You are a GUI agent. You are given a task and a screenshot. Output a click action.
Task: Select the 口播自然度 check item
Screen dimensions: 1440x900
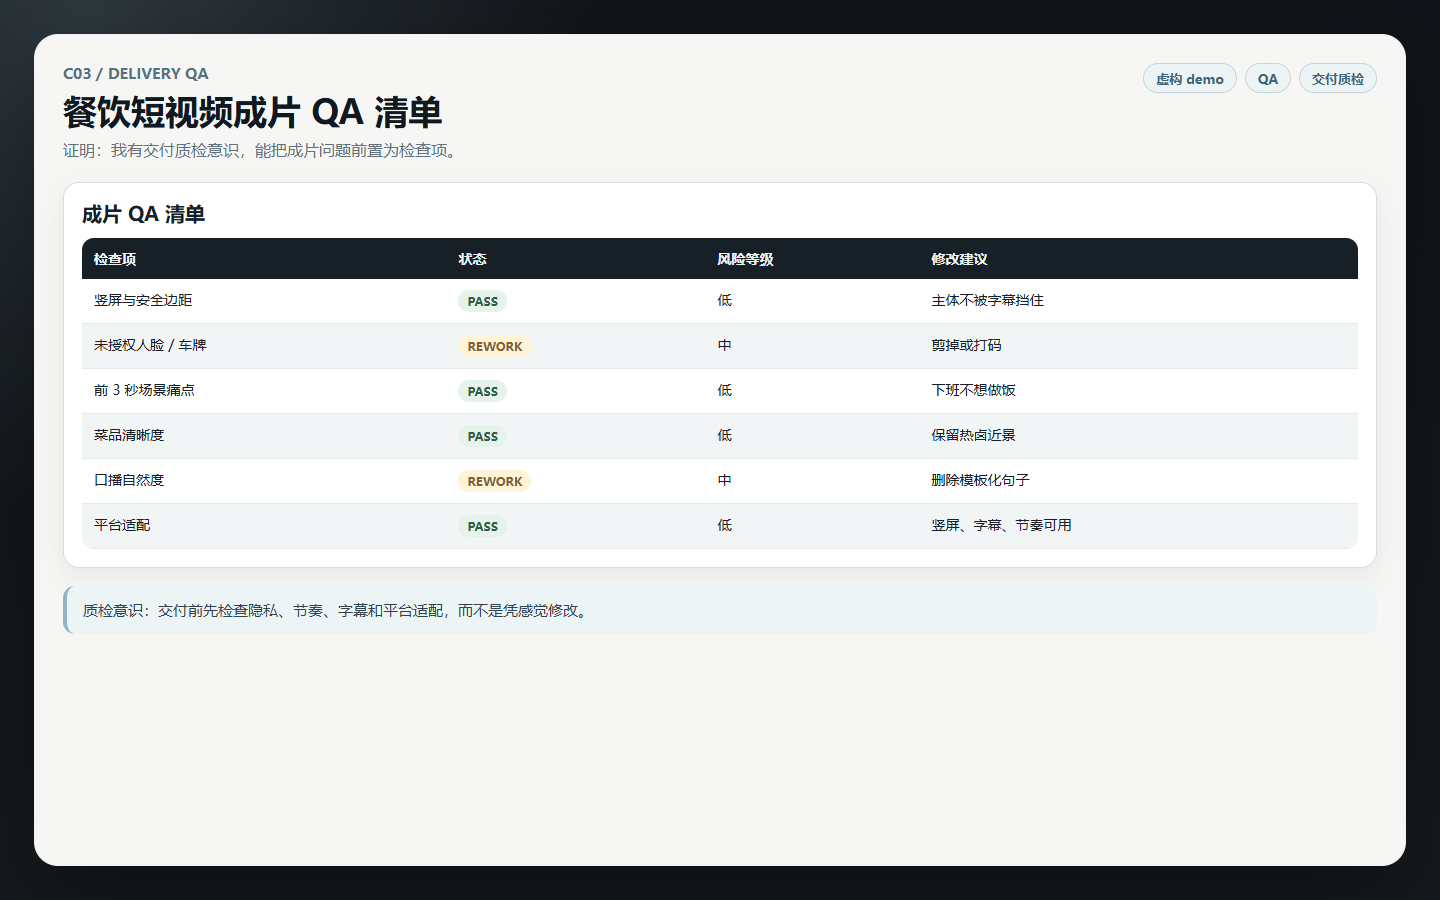click(129, 480)
